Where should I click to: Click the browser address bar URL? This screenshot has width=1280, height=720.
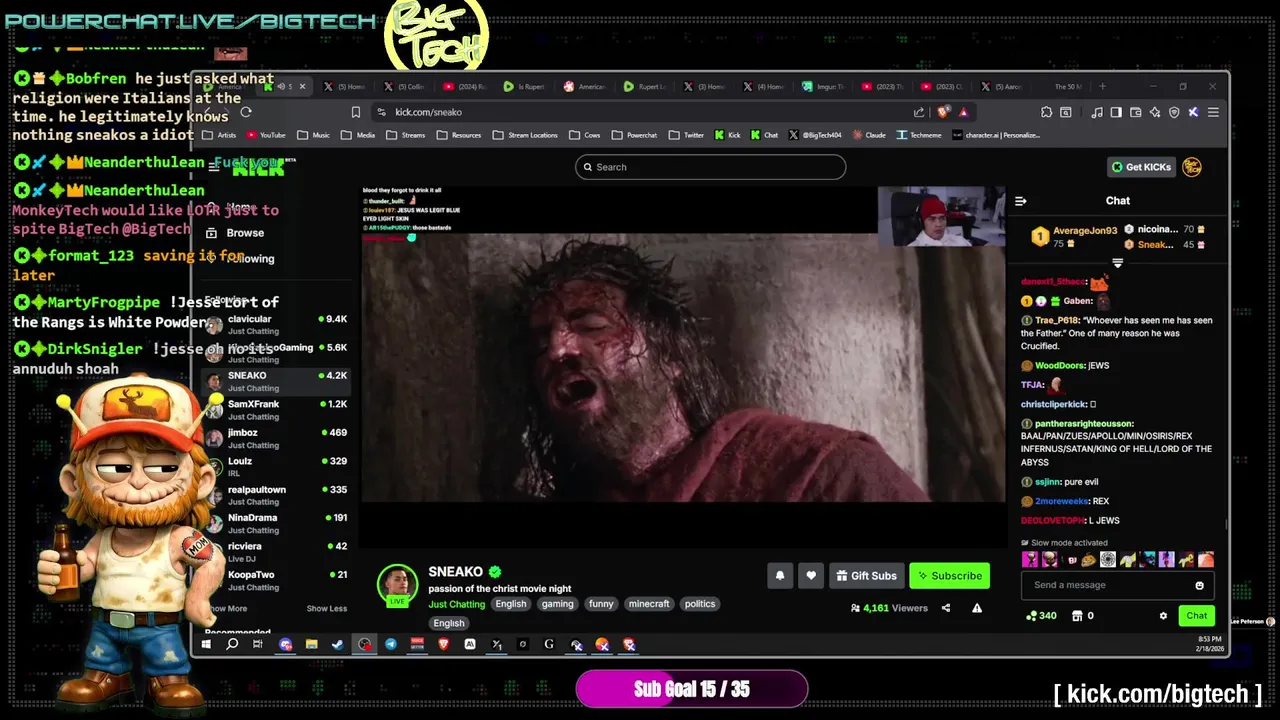coord(428,112)
